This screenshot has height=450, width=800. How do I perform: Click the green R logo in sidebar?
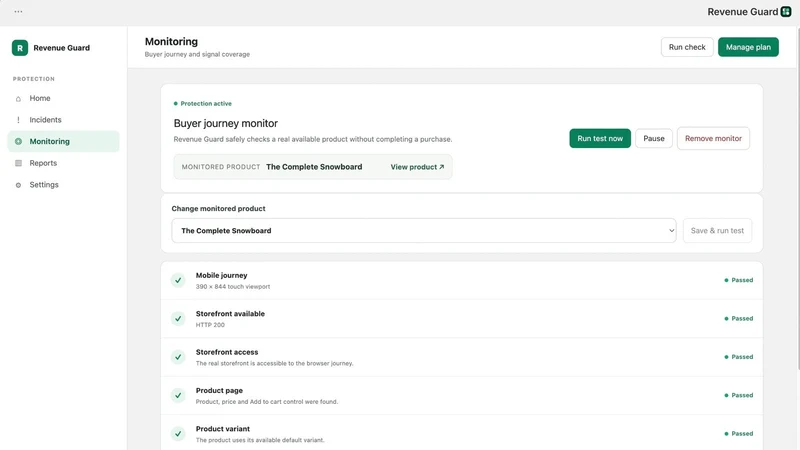coord(20,48)
